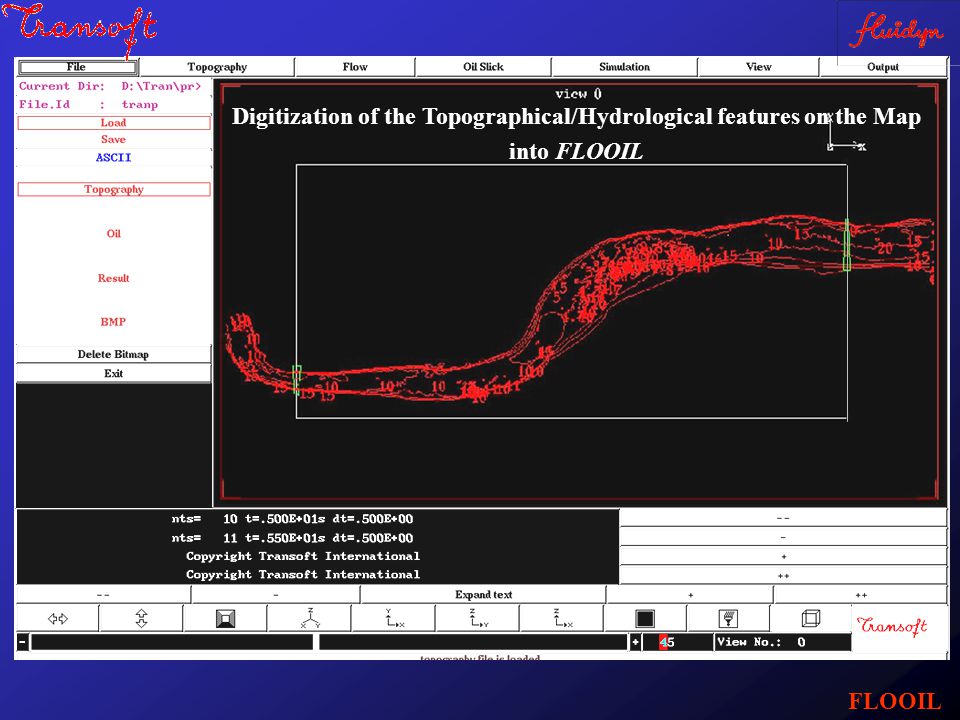Open the Flow menu
Screen dimensions: 960x720
(x=355, y=67)
